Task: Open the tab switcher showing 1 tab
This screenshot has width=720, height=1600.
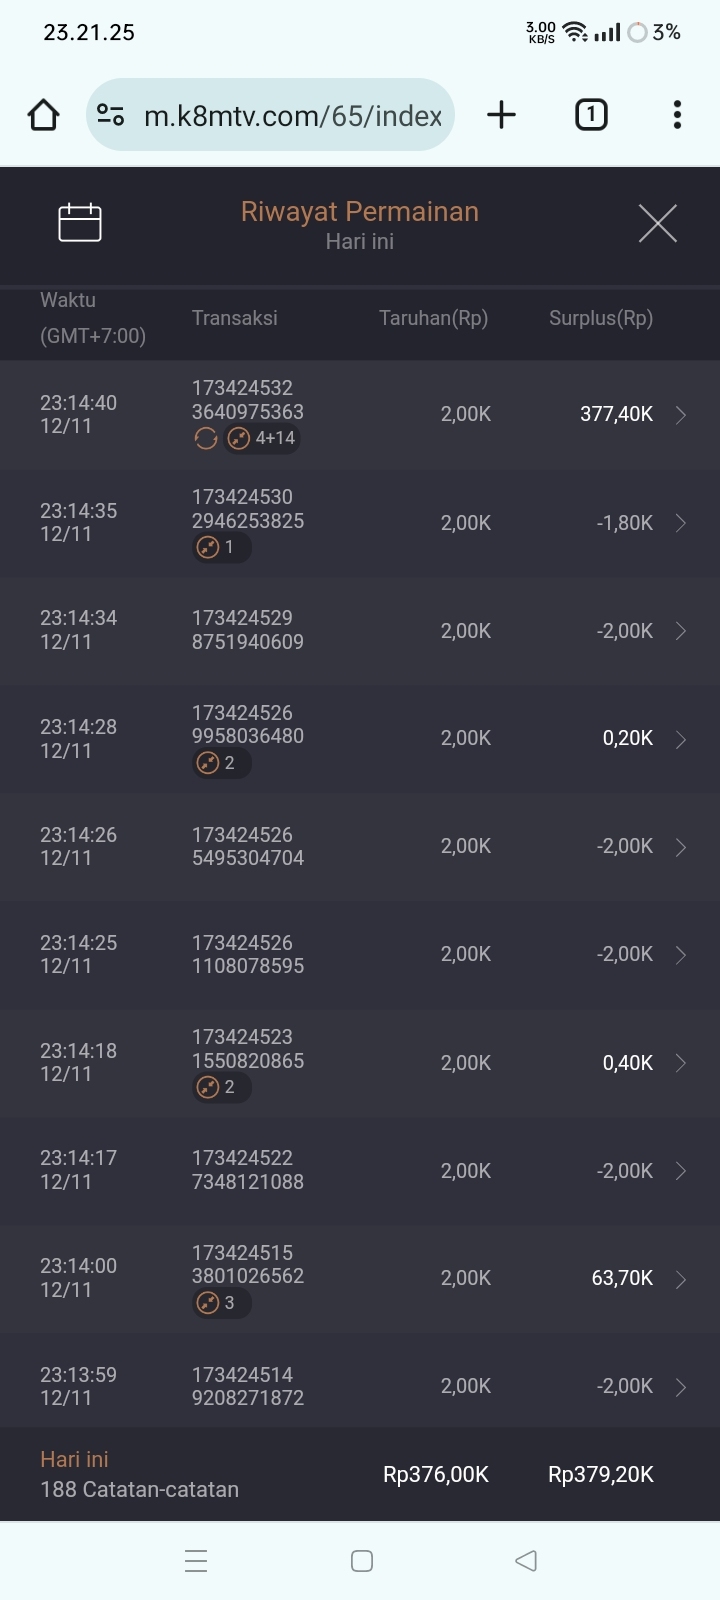Action: coord(591,115)
